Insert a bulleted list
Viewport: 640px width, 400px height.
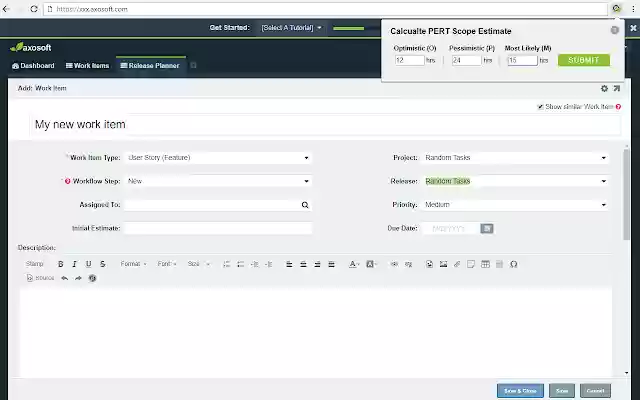coord(240,264)
